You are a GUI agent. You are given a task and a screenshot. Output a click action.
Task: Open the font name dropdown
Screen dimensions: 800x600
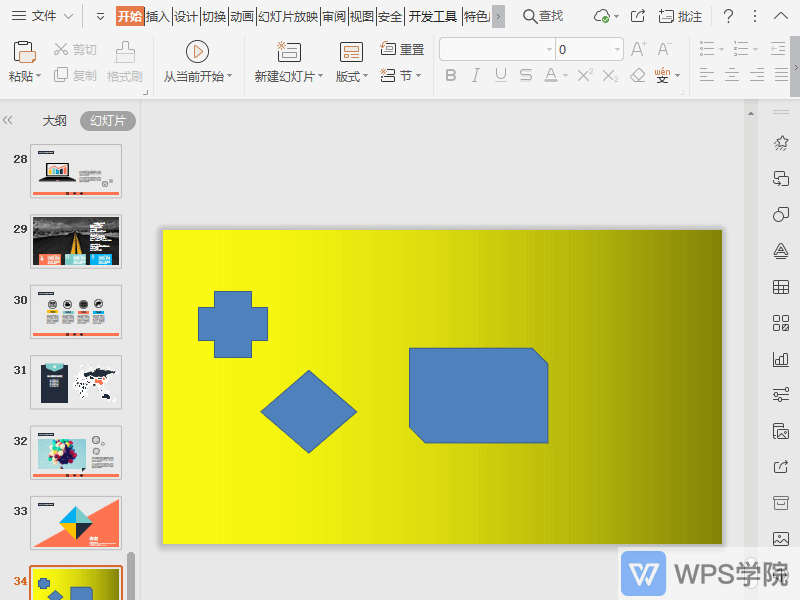549,49
